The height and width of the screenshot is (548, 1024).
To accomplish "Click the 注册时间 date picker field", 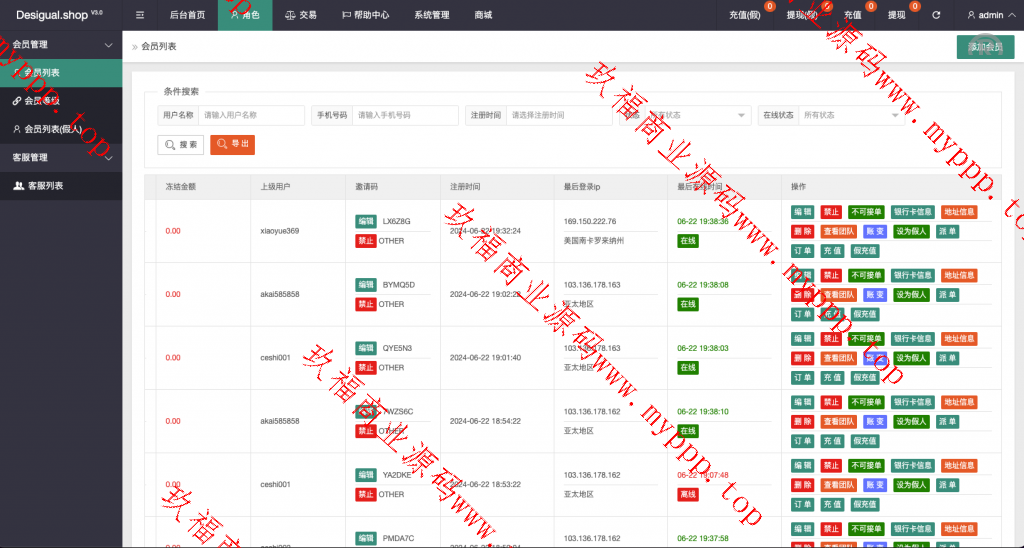I will coord(559,115).
